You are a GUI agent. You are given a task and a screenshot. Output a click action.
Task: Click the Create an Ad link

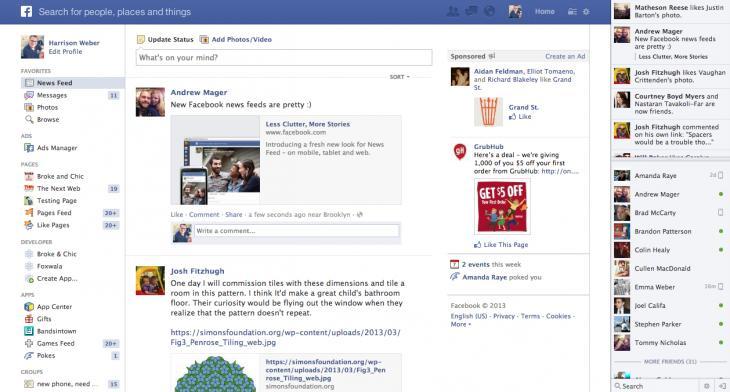coord(565,56)
